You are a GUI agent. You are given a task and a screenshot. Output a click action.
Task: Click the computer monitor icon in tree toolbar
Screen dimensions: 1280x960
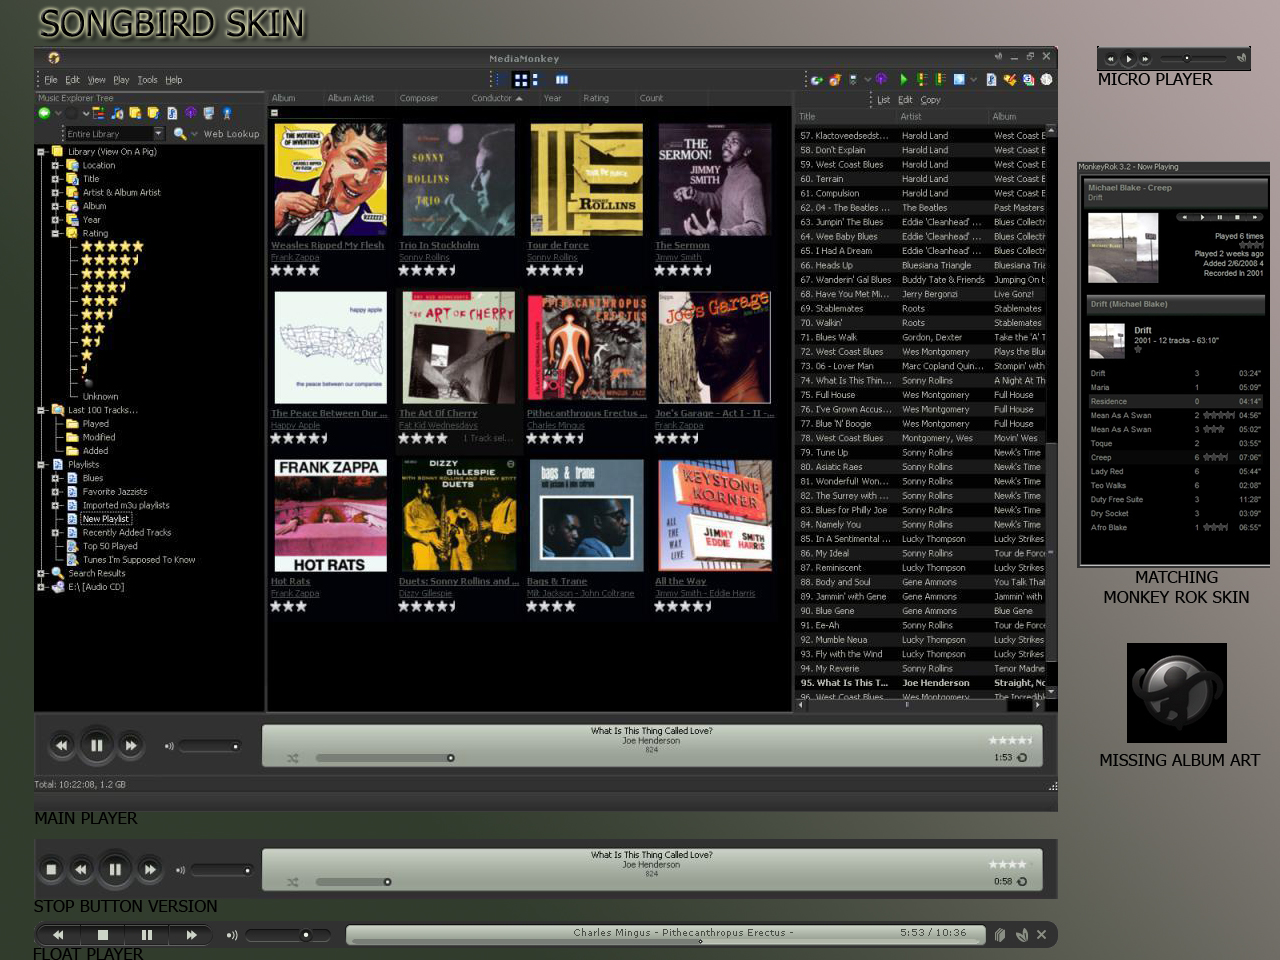pyautogui.click(x=208, y=113)
